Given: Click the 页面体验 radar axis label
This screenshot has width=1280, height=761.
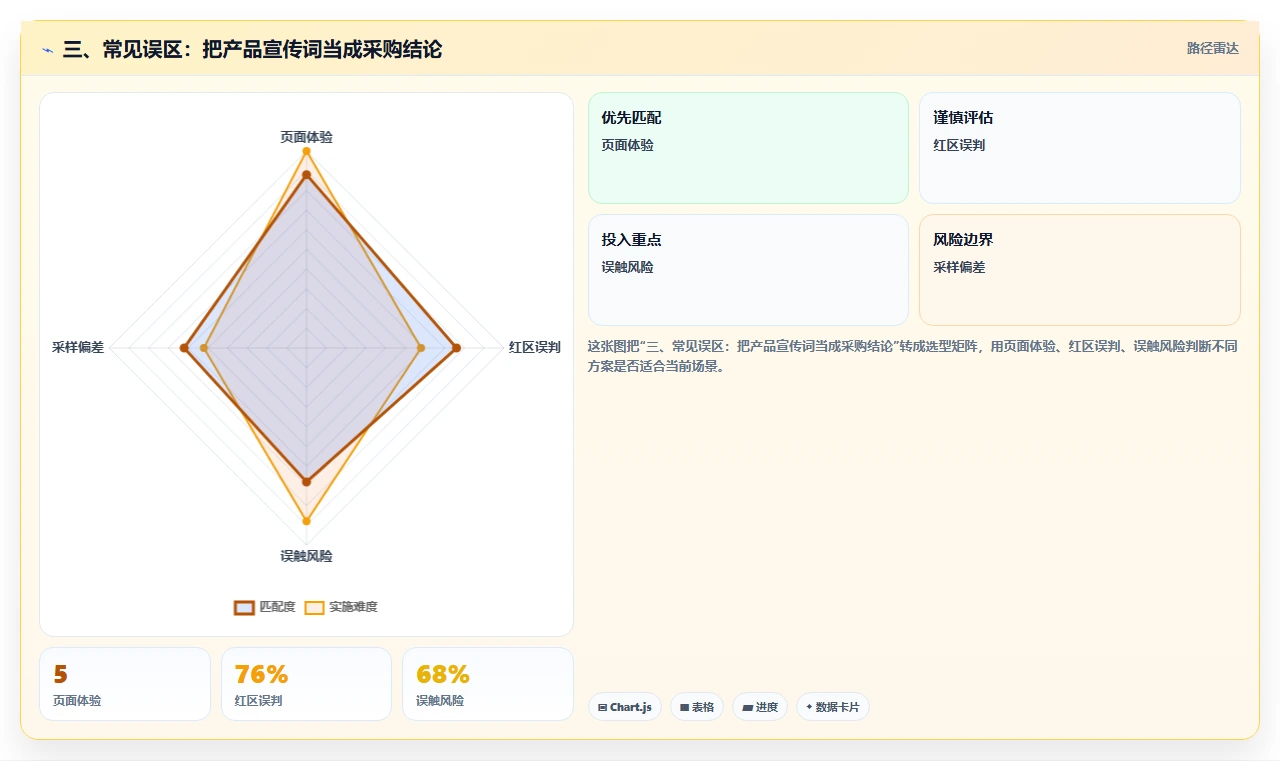Looking at the screenshot, I should point(306,137).
